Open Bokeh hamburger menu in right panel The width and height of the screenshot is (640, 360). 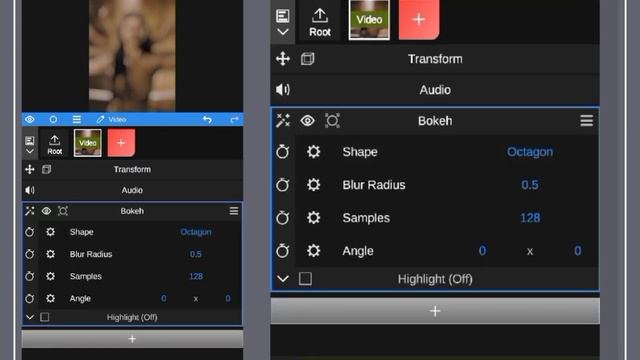pos(587,121)
